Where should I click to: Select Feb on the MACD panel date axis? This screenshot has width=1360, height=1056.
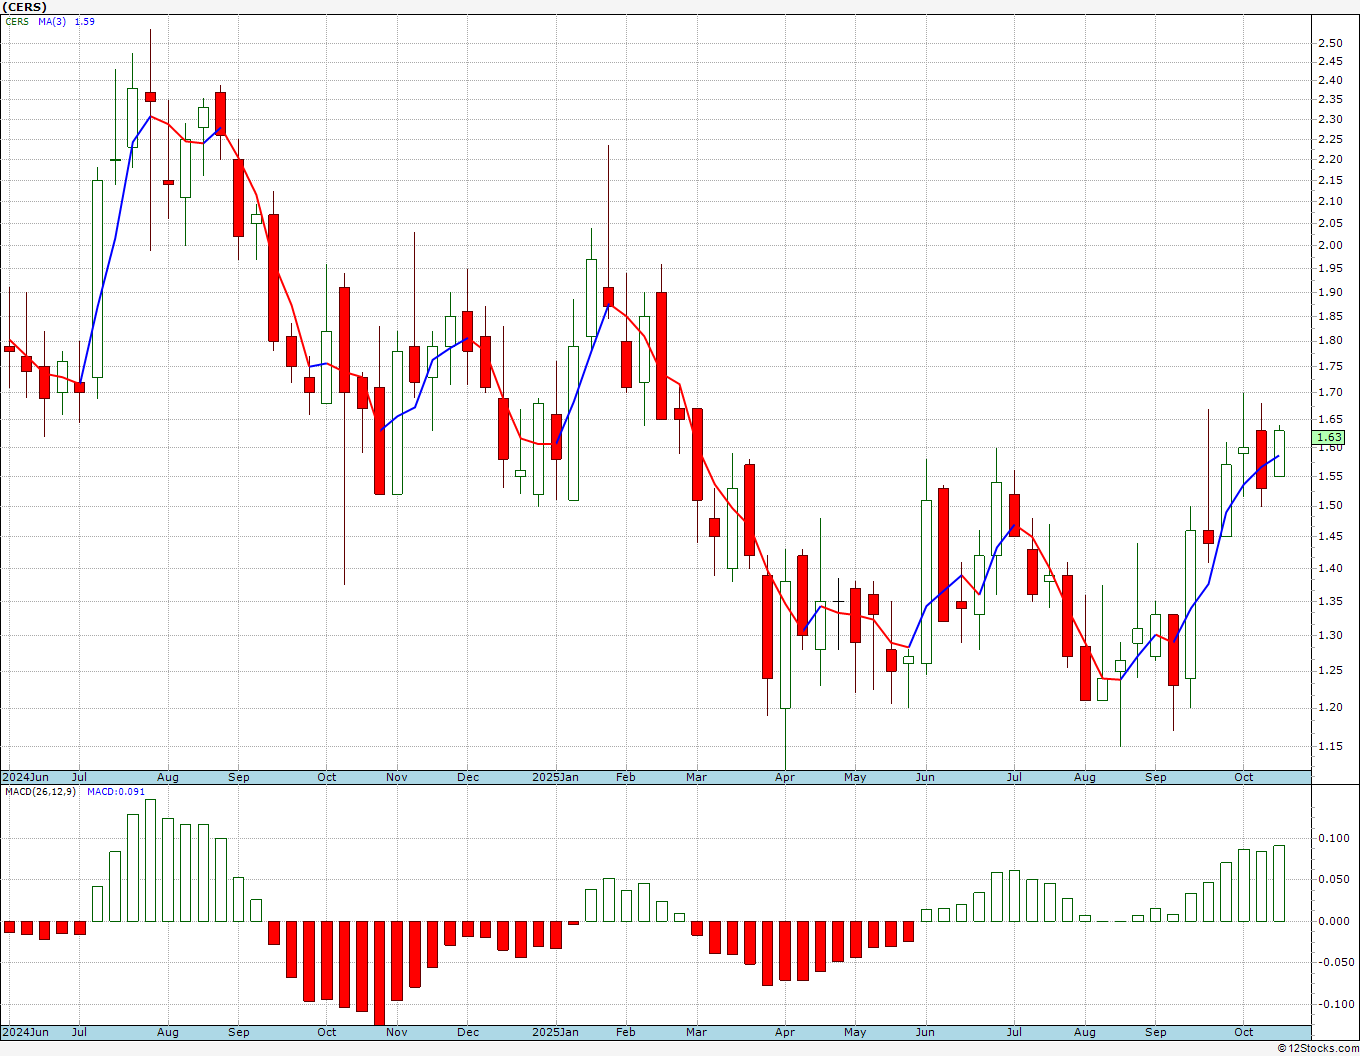pyautogui.click(x=626, y=1032)
